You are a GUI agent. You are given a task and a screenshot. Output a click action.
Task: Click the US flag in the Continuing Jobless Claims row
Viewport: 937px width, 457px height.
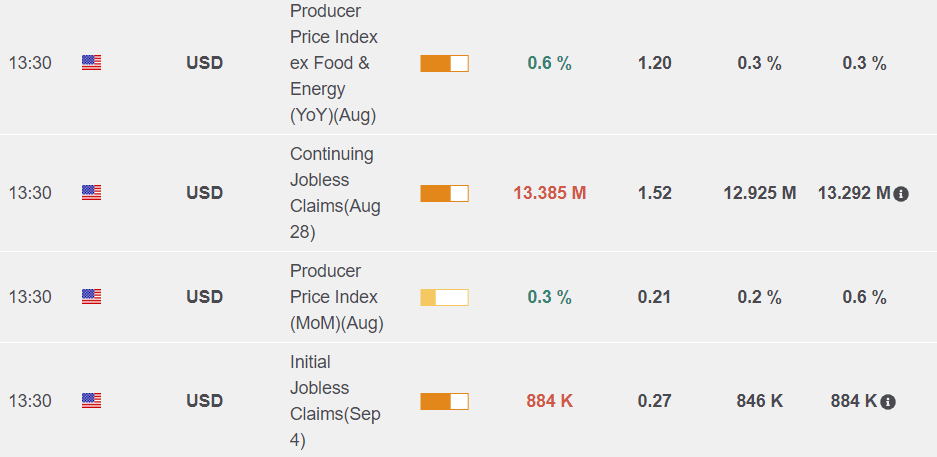tap(91, 192)
